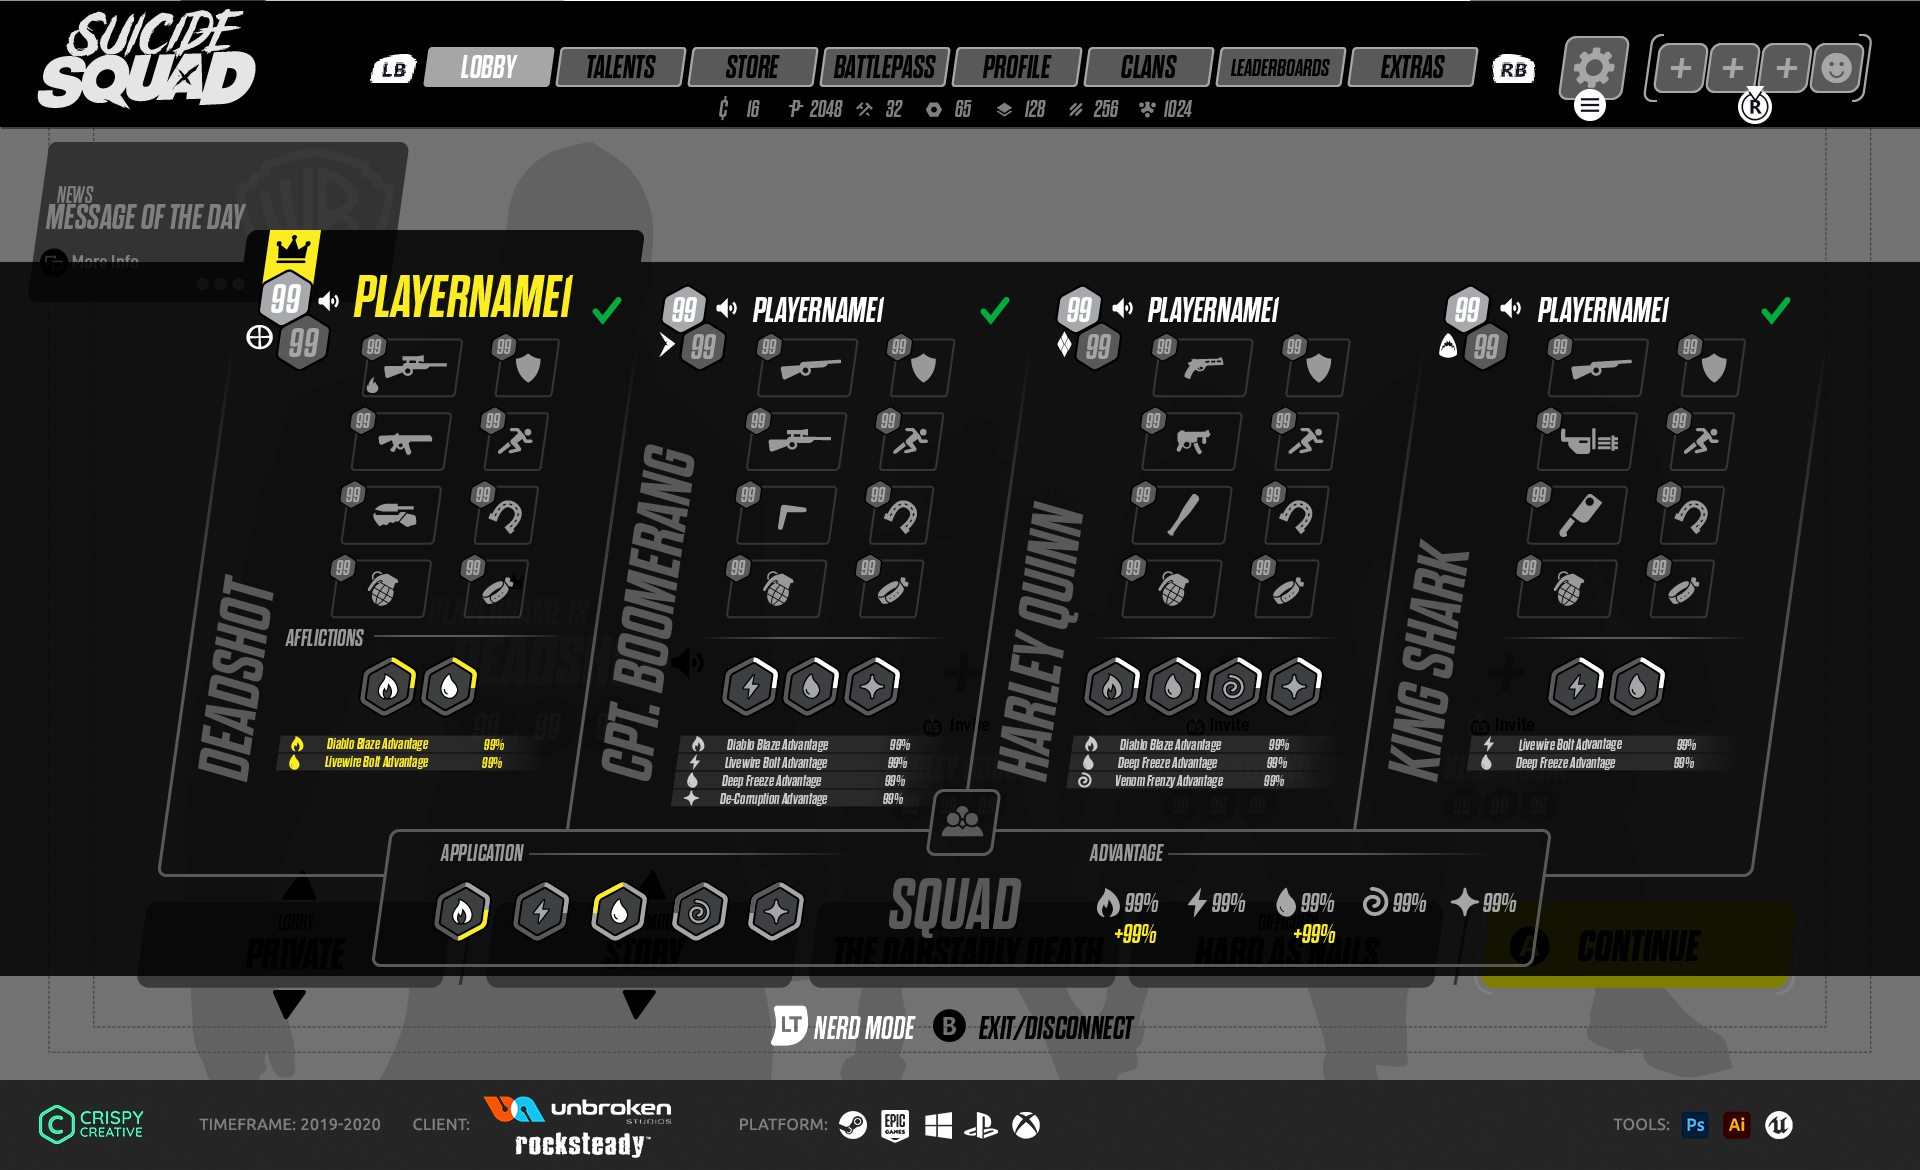
Task: Click the emoji smiley face button
Action: click(x=1837, y=68)
